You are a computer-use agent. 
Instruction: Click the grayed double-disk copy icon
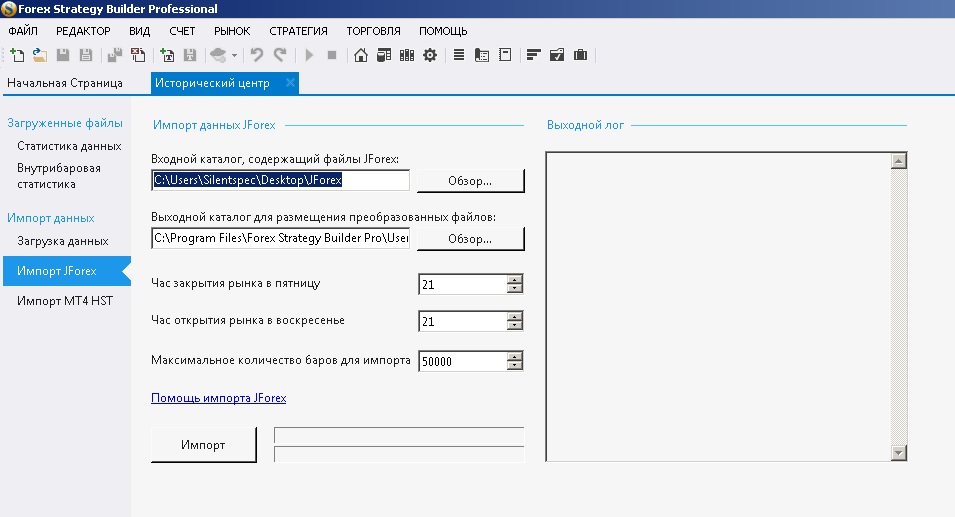point(115,55)
